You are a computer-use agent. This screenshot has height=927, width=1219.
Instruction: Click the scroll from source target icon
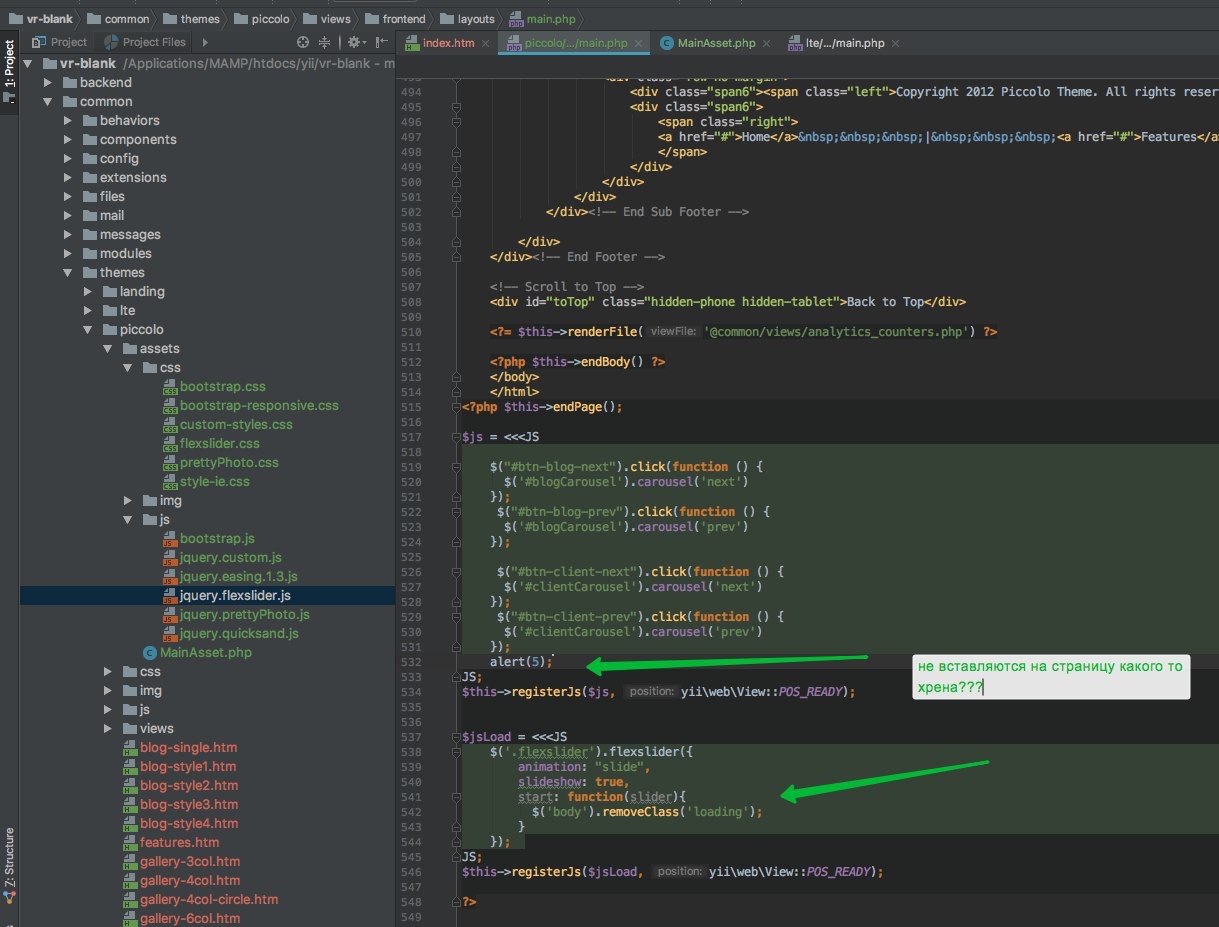[303, 42]
